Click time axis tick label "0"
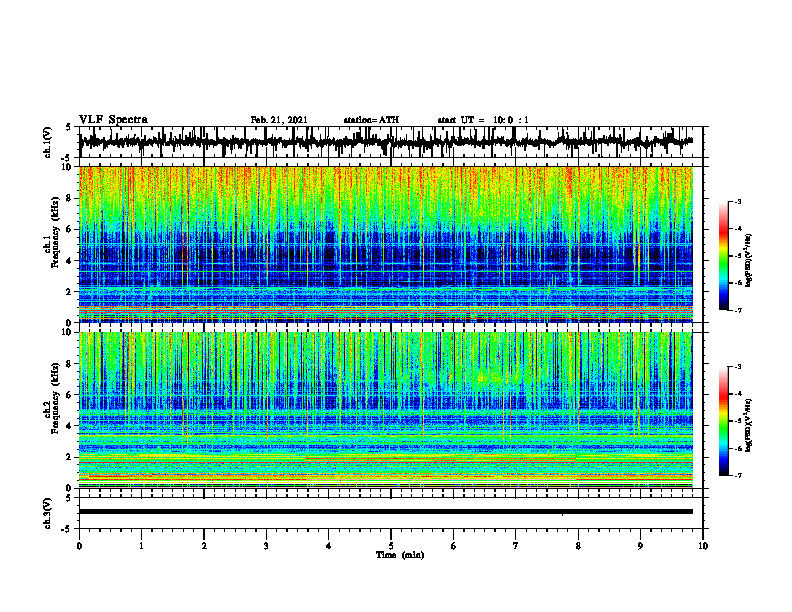The image size is (792, 612). [x=79, y=546]
